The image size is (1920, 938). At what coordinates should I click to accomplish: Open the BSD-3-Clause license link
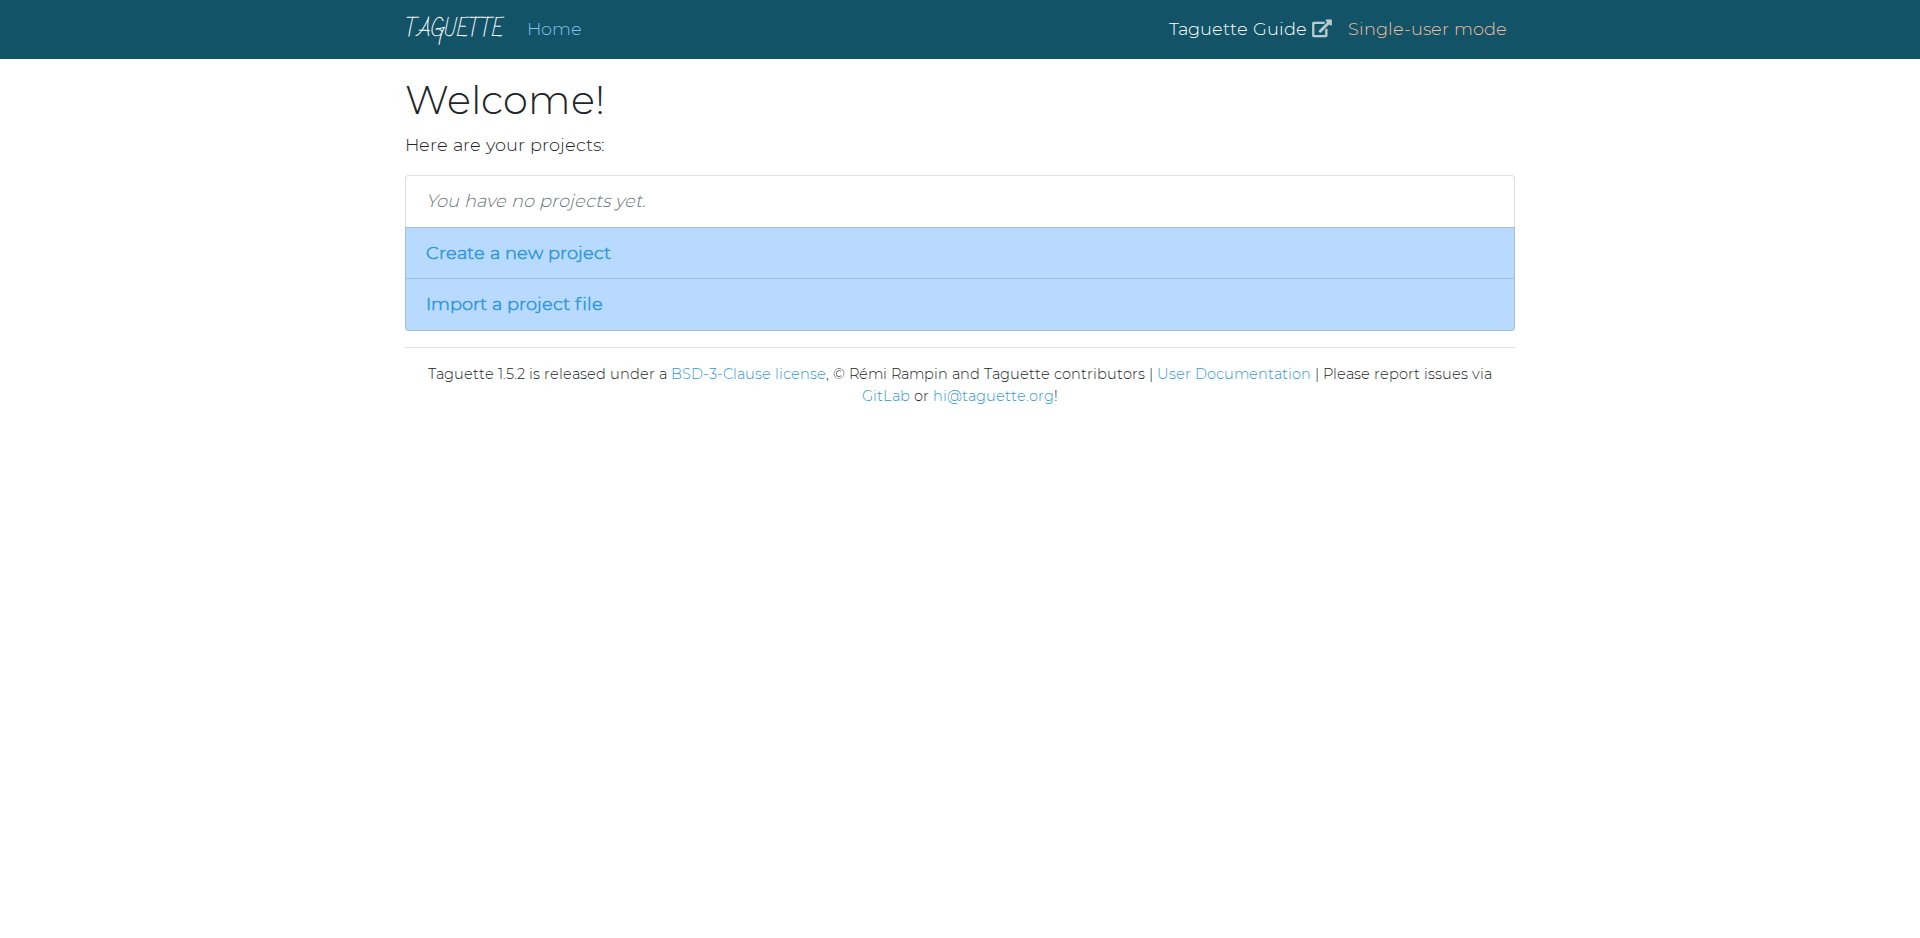coord(748,374)
